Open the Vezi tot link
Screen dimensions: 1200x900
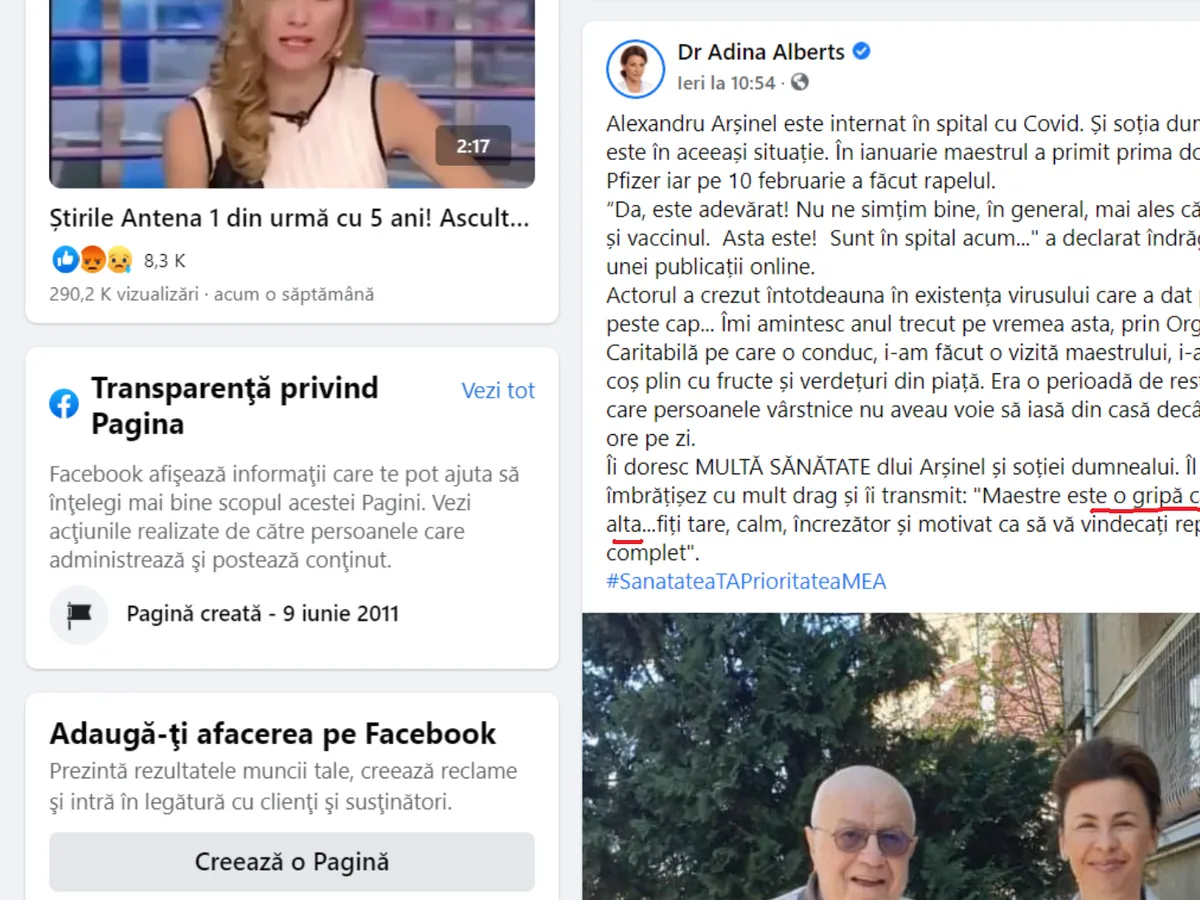pos(498,390)
